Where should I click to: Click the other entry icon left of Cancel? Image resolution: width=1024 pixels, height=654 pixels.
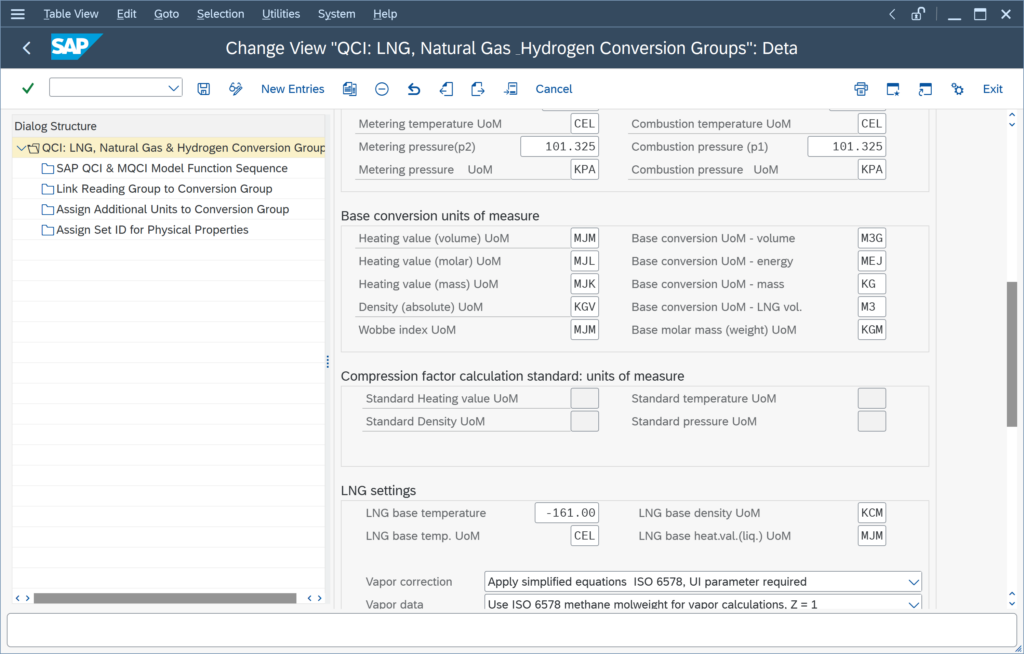(x=511, y=89)
